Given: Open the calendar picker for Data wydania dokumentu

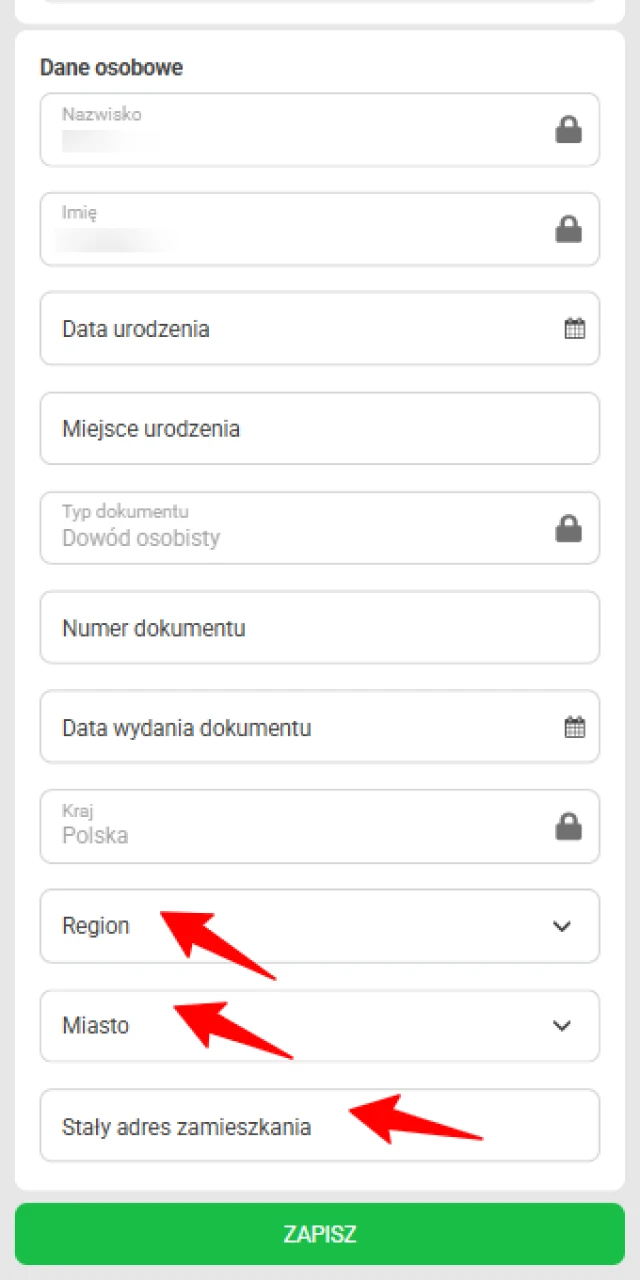Looking at the screenshot, I should click(574, 727).
